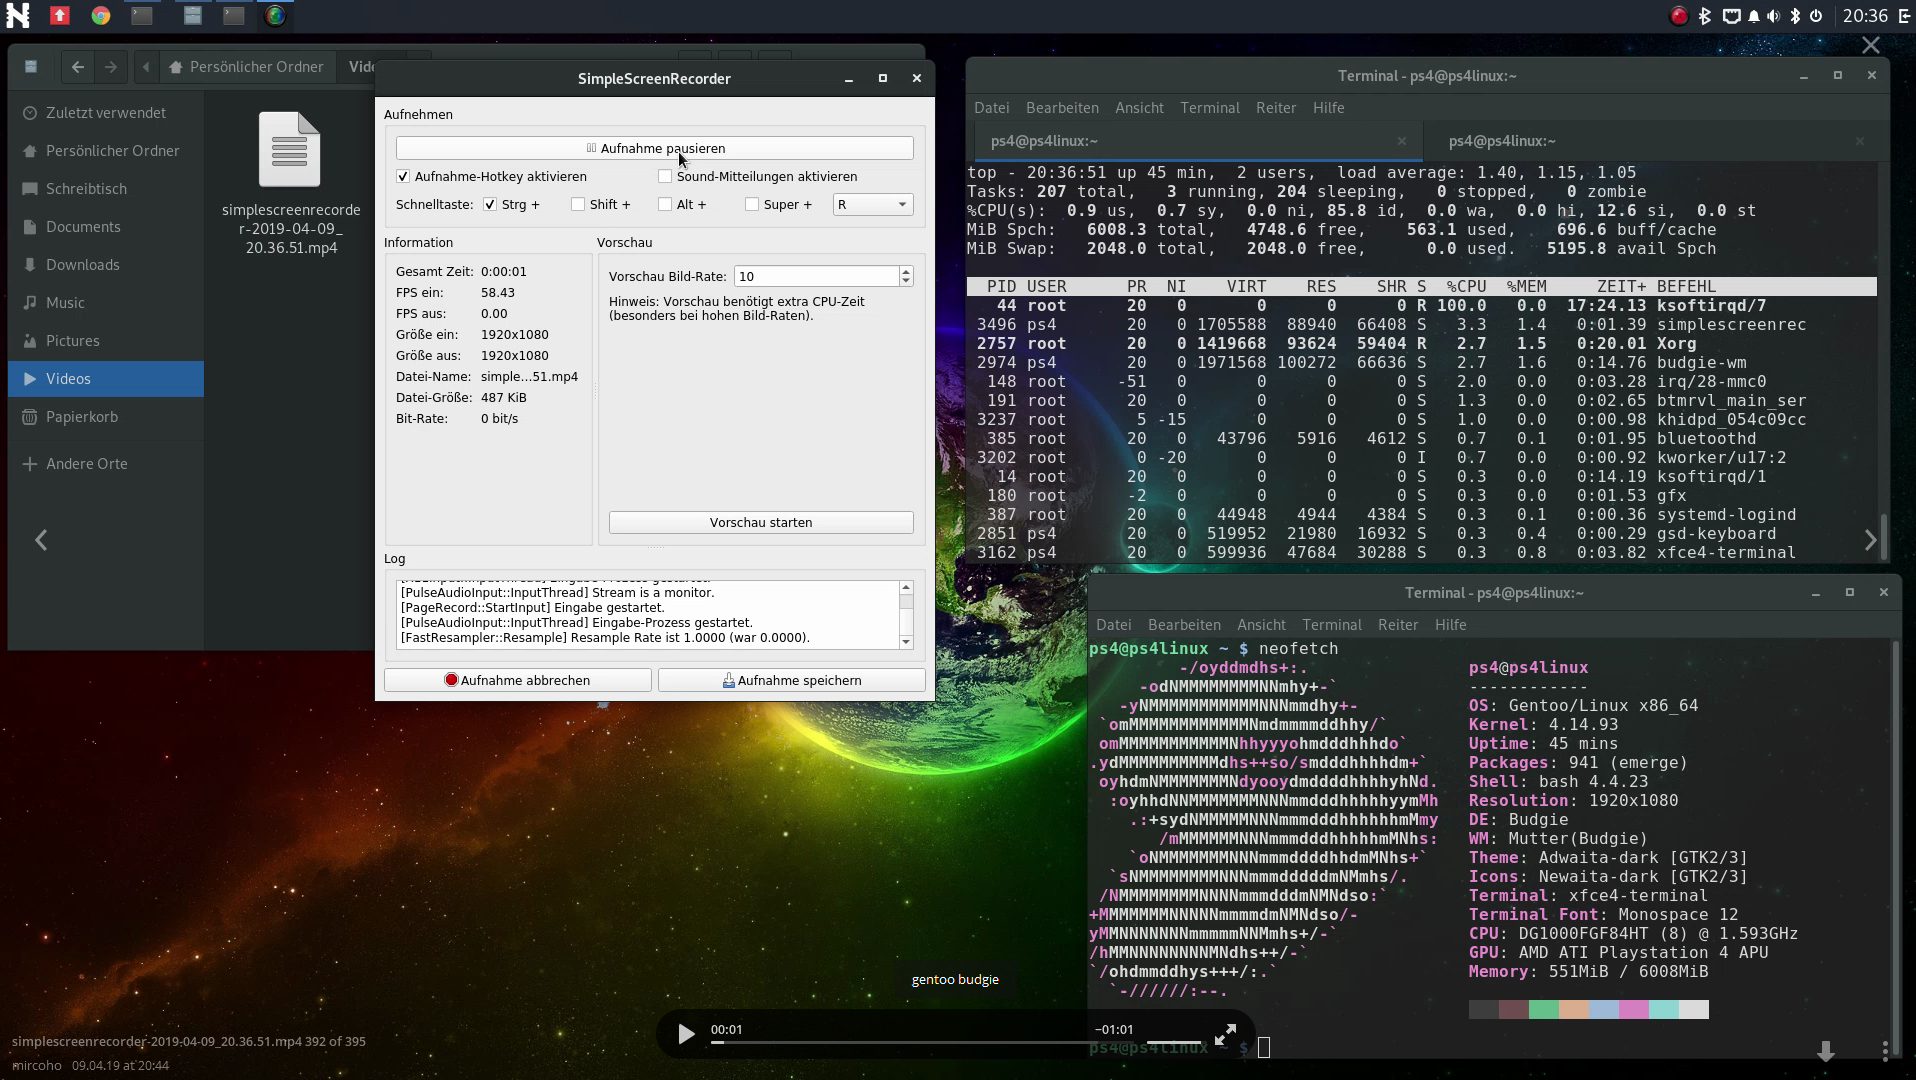1916x1080 pixels.
Task: Open the hotkey letter R dropdown
Action: coord(872,205)
